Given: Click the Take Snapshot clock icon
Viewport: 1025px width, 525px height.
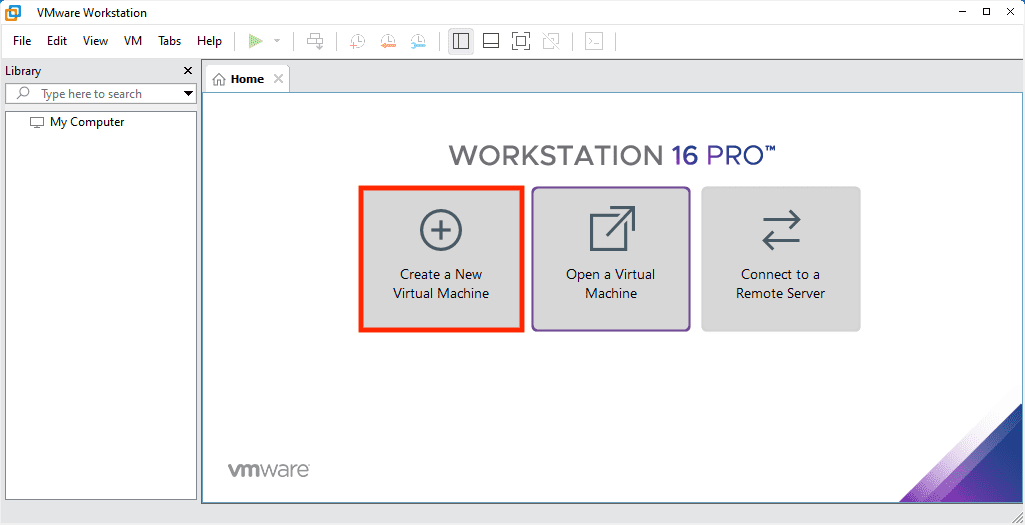Looking at the screenshot, I should pos(357,41).
